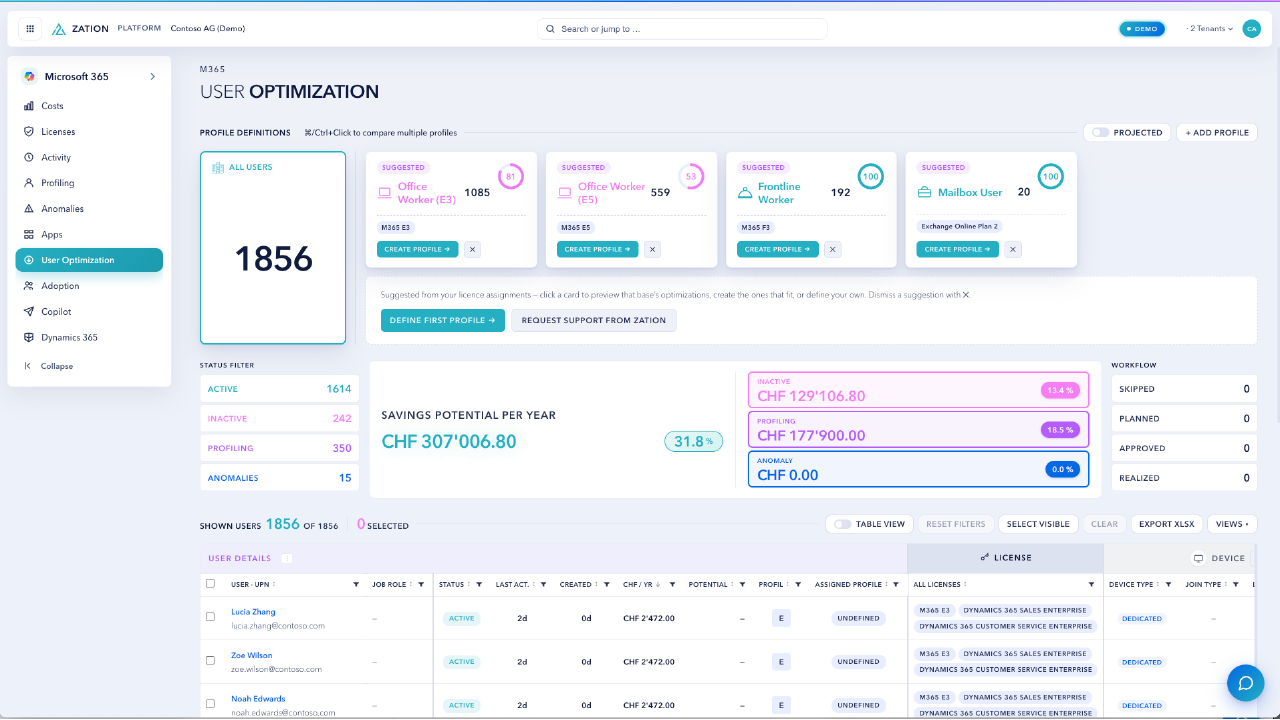Image resolution: width=1280 pixels, height=720 pixels.
Task: Open the VIEWS dropdown
Action: pos(1232,524)
